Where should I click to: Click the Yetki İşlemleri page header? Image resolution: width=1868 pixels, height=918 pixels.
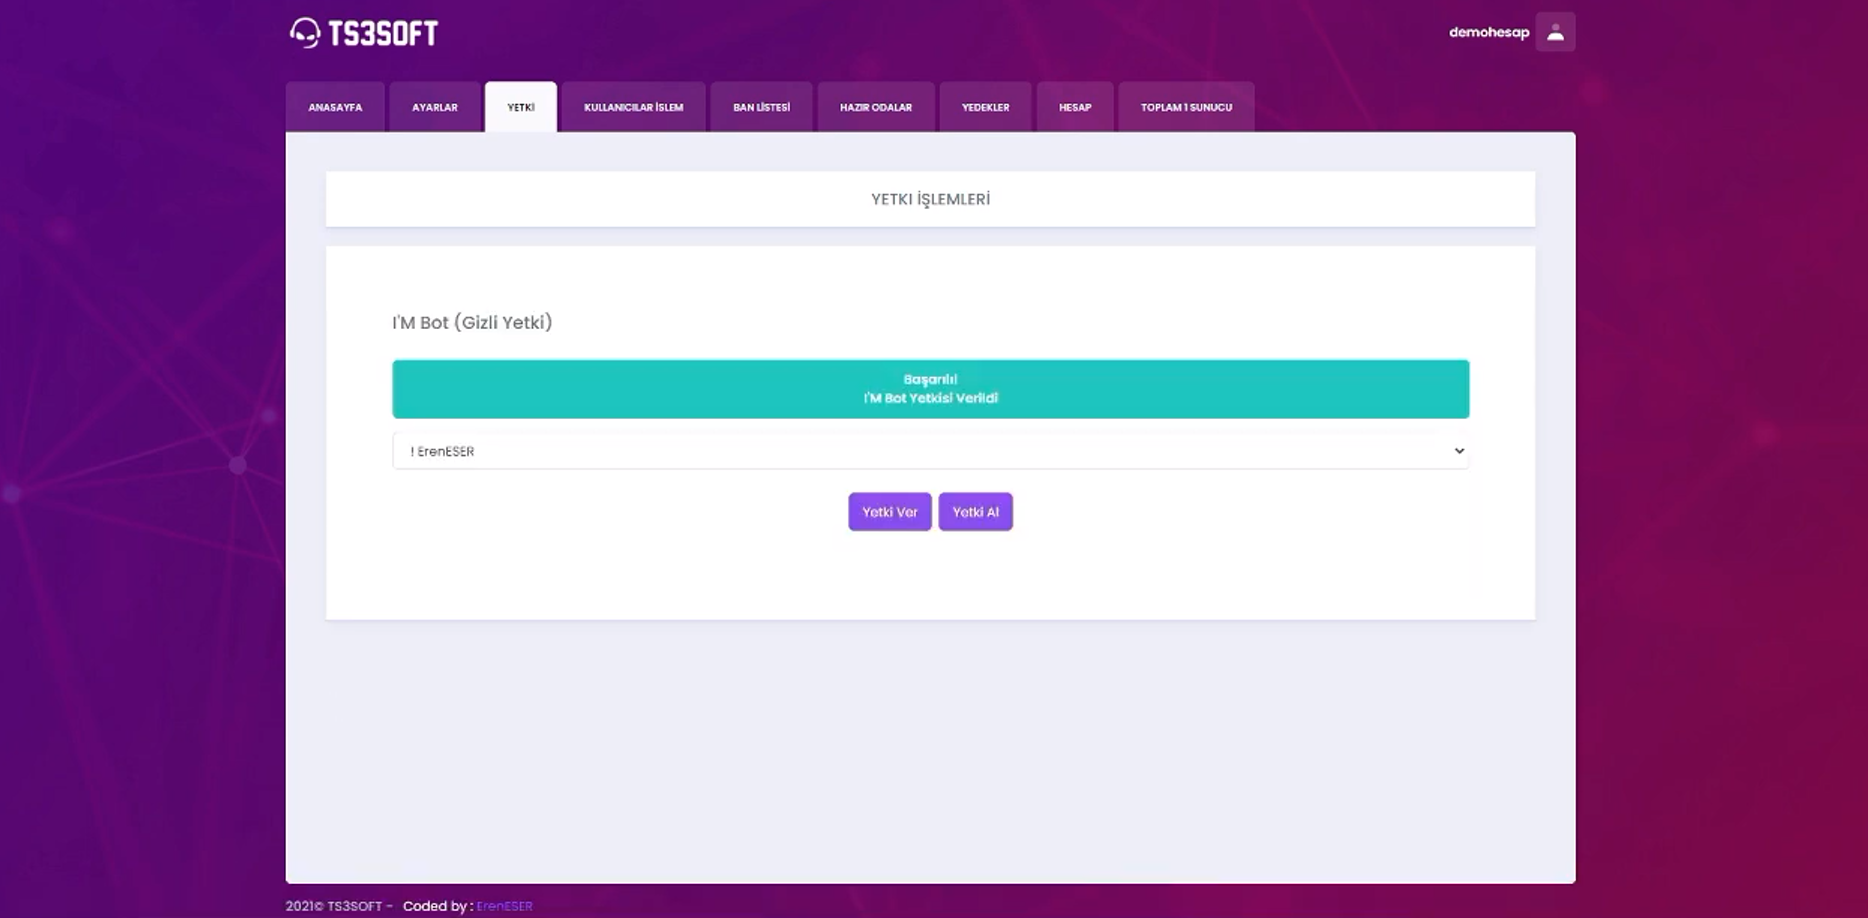pos(930,199)
